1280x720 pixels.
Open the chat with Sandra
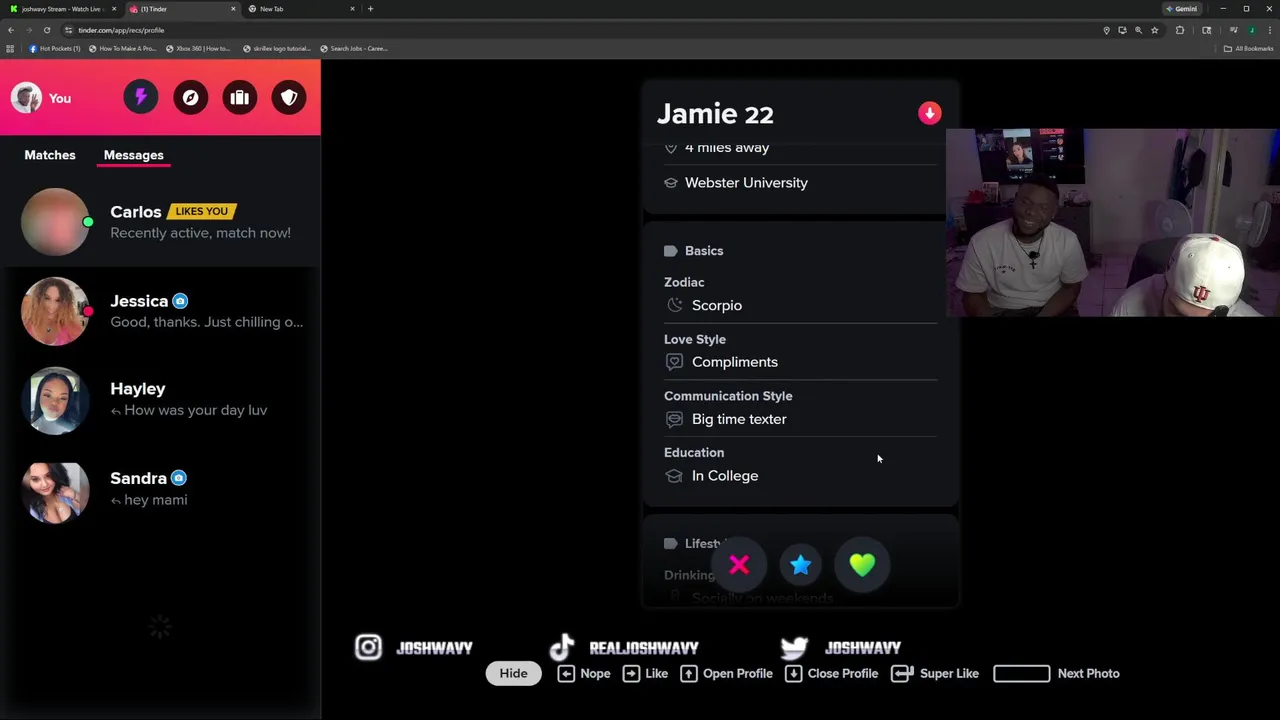click(160, 489)
